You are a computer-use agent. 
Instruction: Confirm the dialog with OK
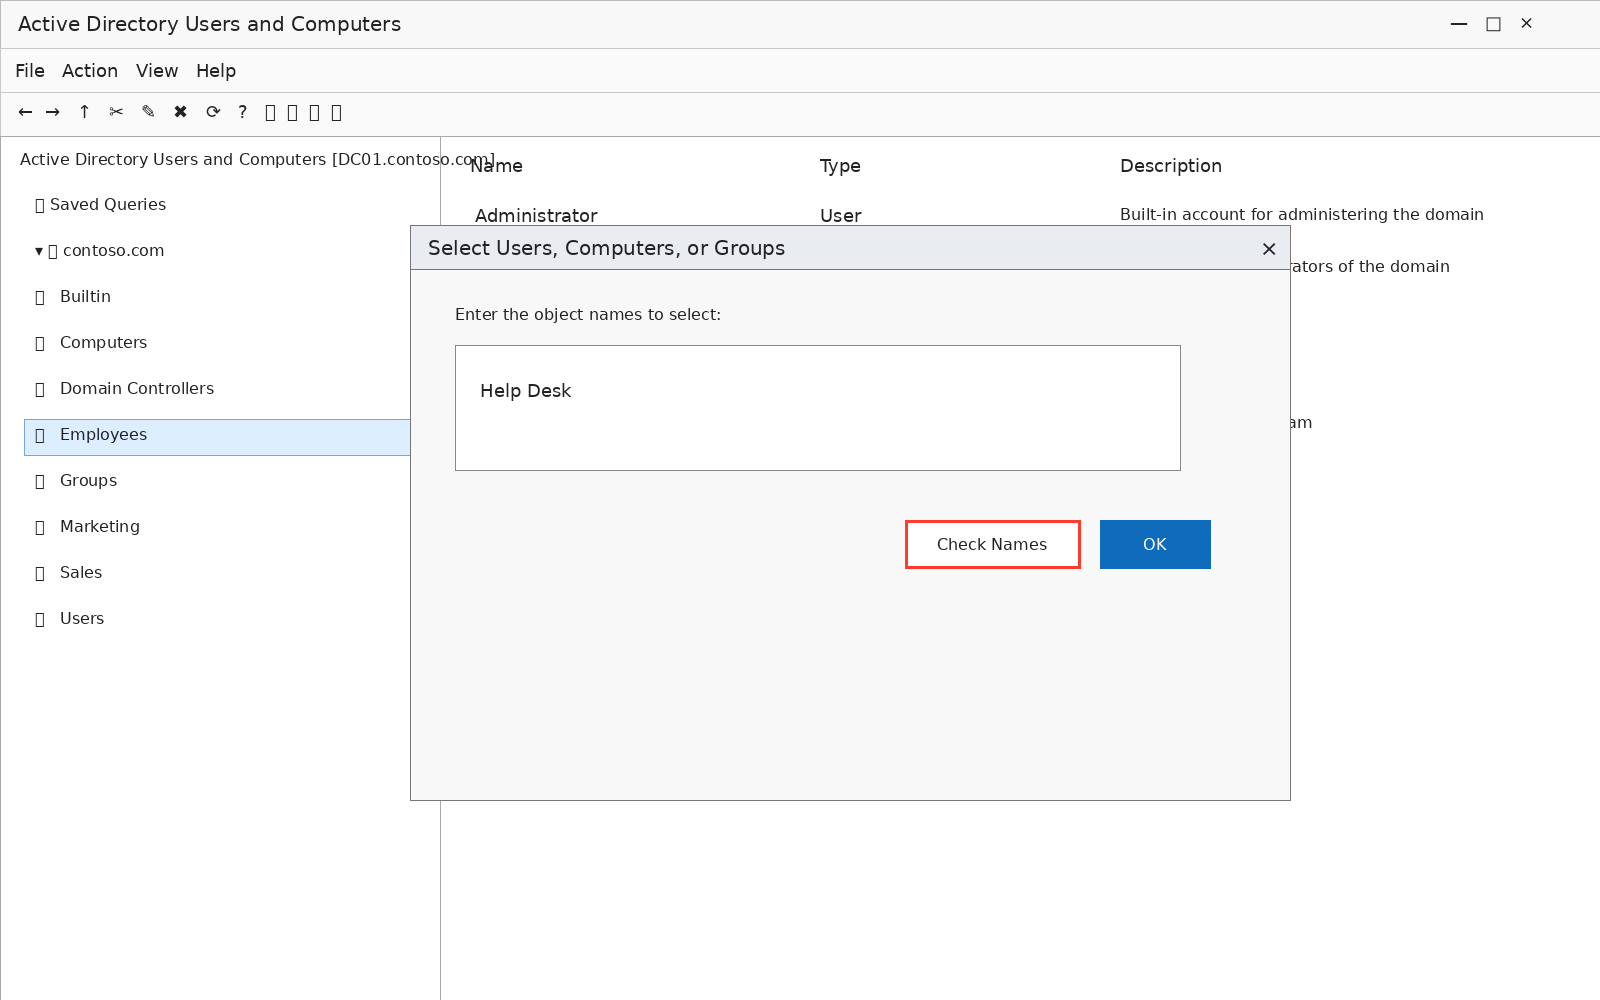click(1155, 544)
